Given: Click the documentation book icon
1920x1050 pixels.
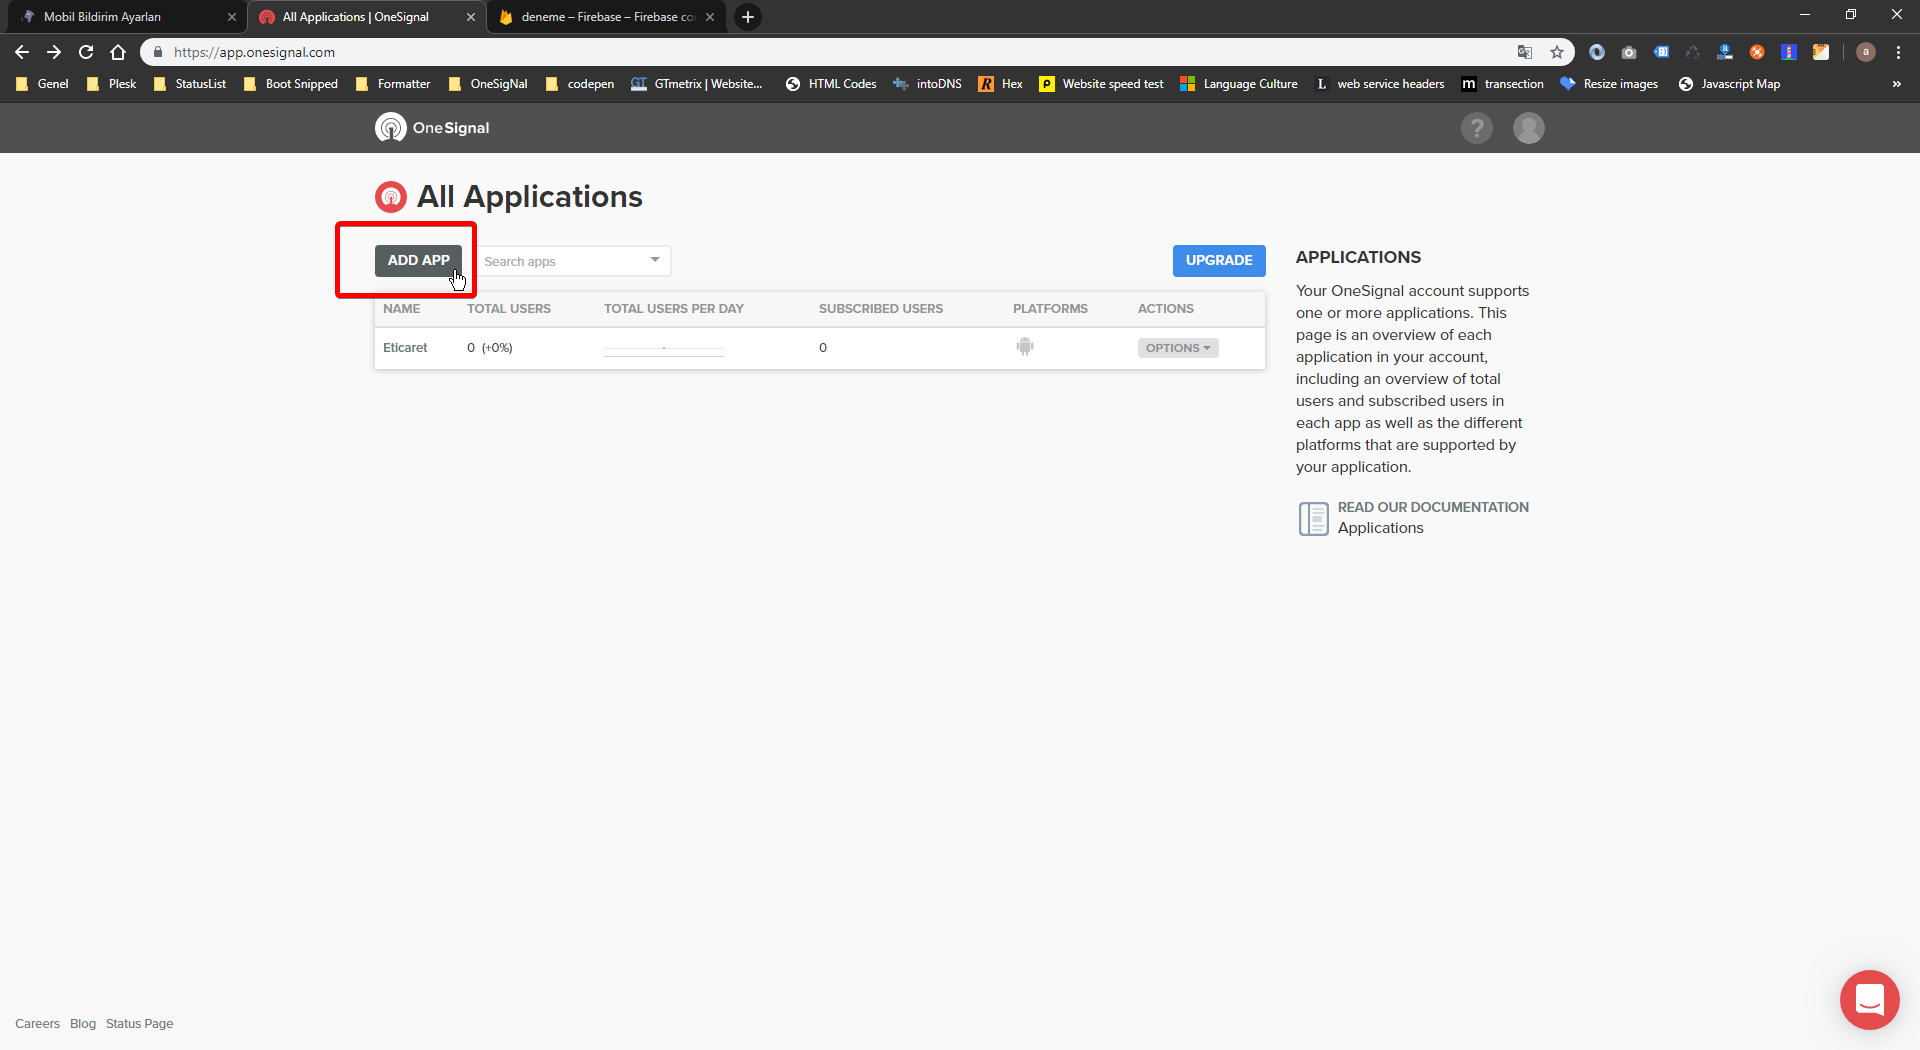Looking at the screenshot, I should tap(1313, 519).
